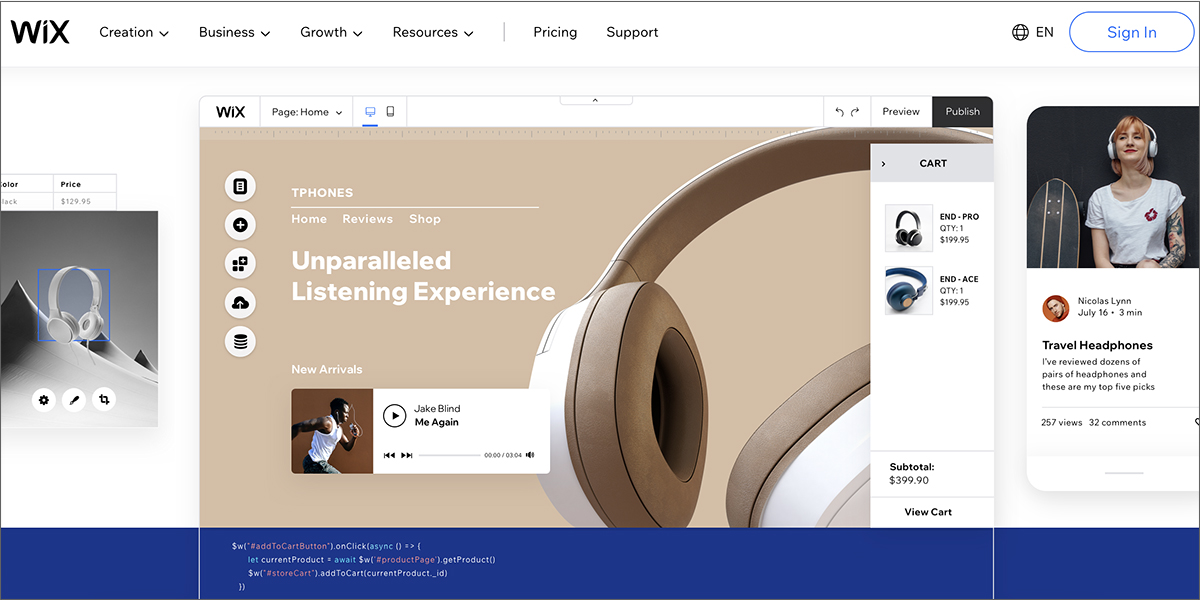Select the crop icon on image
Screen dimensions: 1200x600
click(103, 400)
